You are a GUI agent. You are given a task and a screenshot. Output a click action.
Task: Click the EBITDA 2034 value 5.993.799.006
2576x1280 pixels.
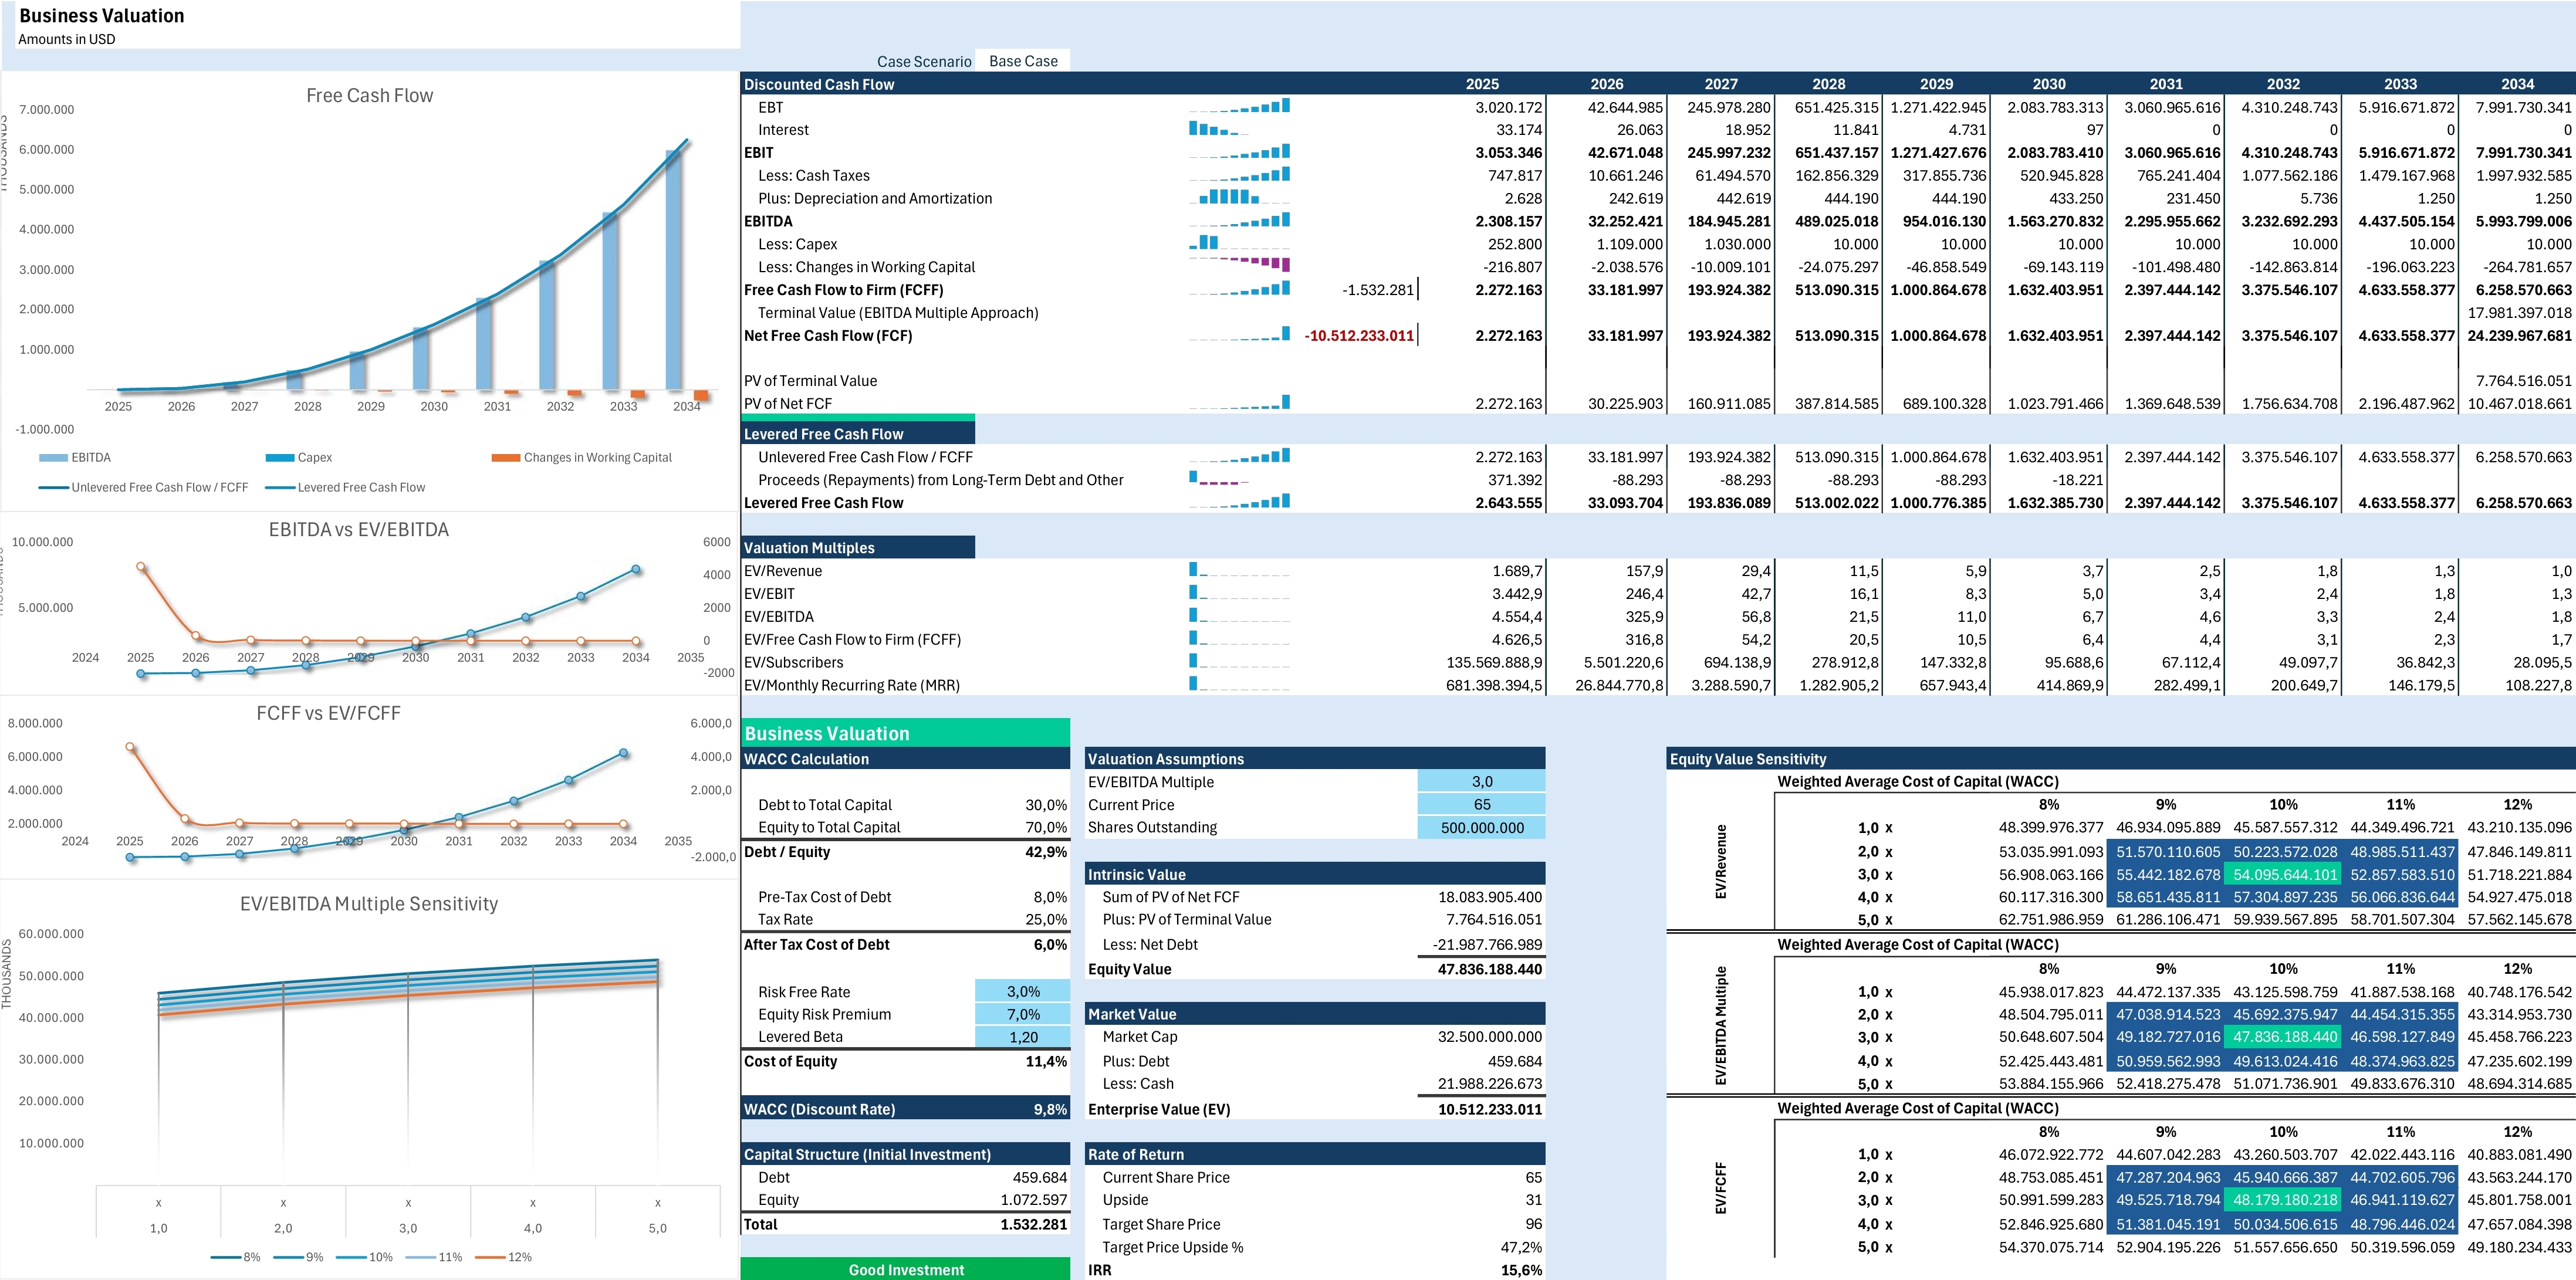coord(2523,221)
